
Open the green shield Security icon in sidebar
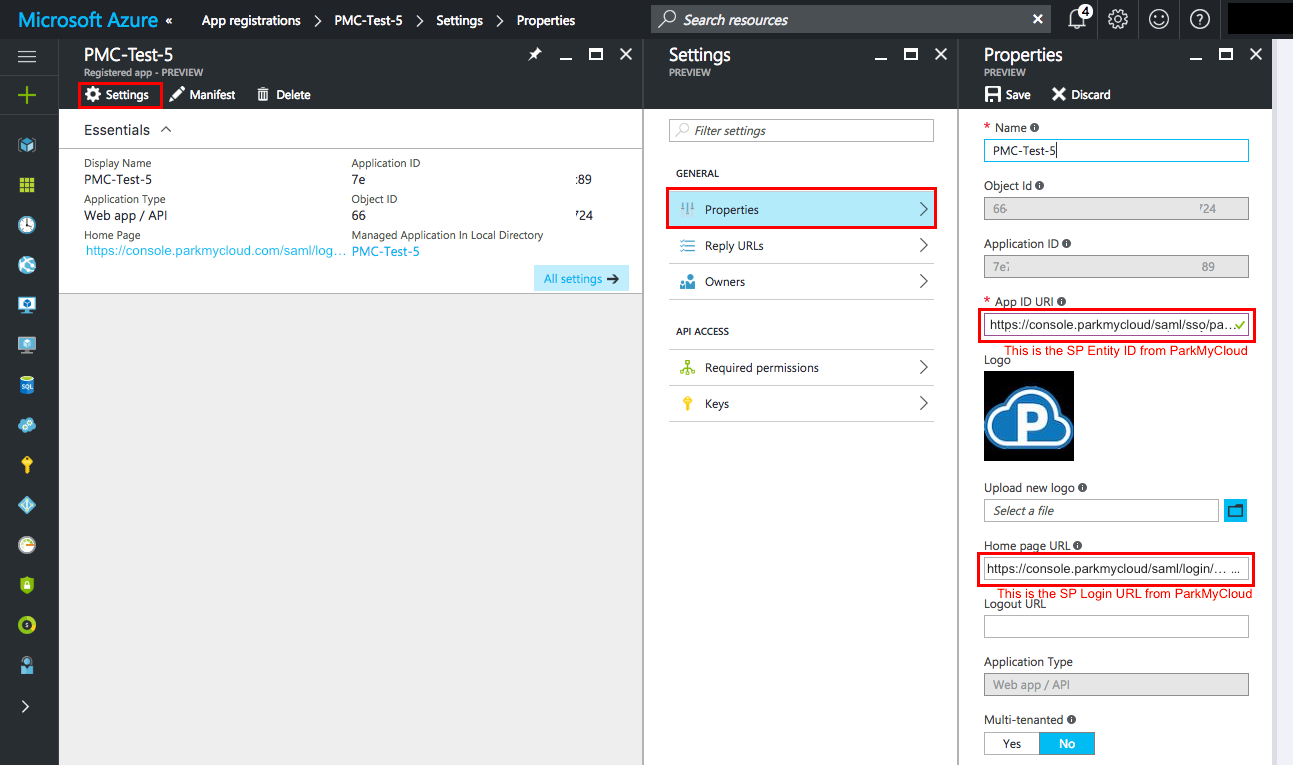click(27, 585)
